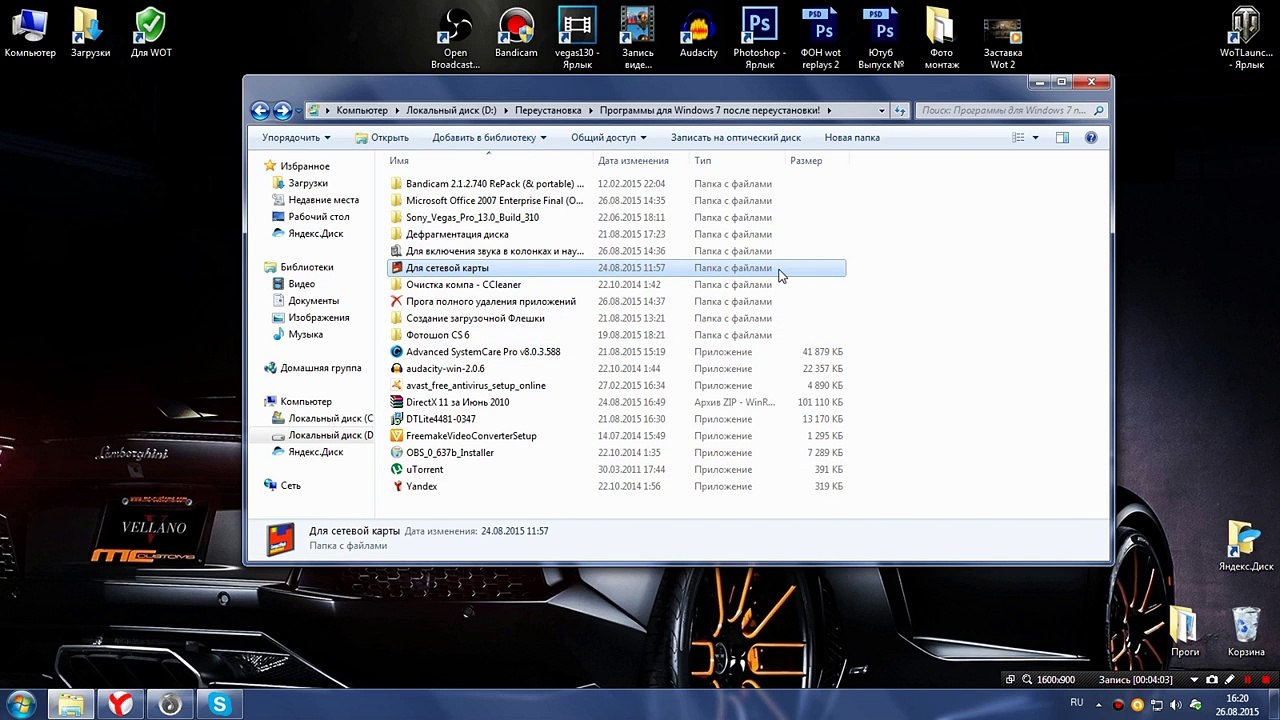This screenshot has width=1280, height=720.
Task: Select Загрузки in the navigation pane
Action: [308, 183]
